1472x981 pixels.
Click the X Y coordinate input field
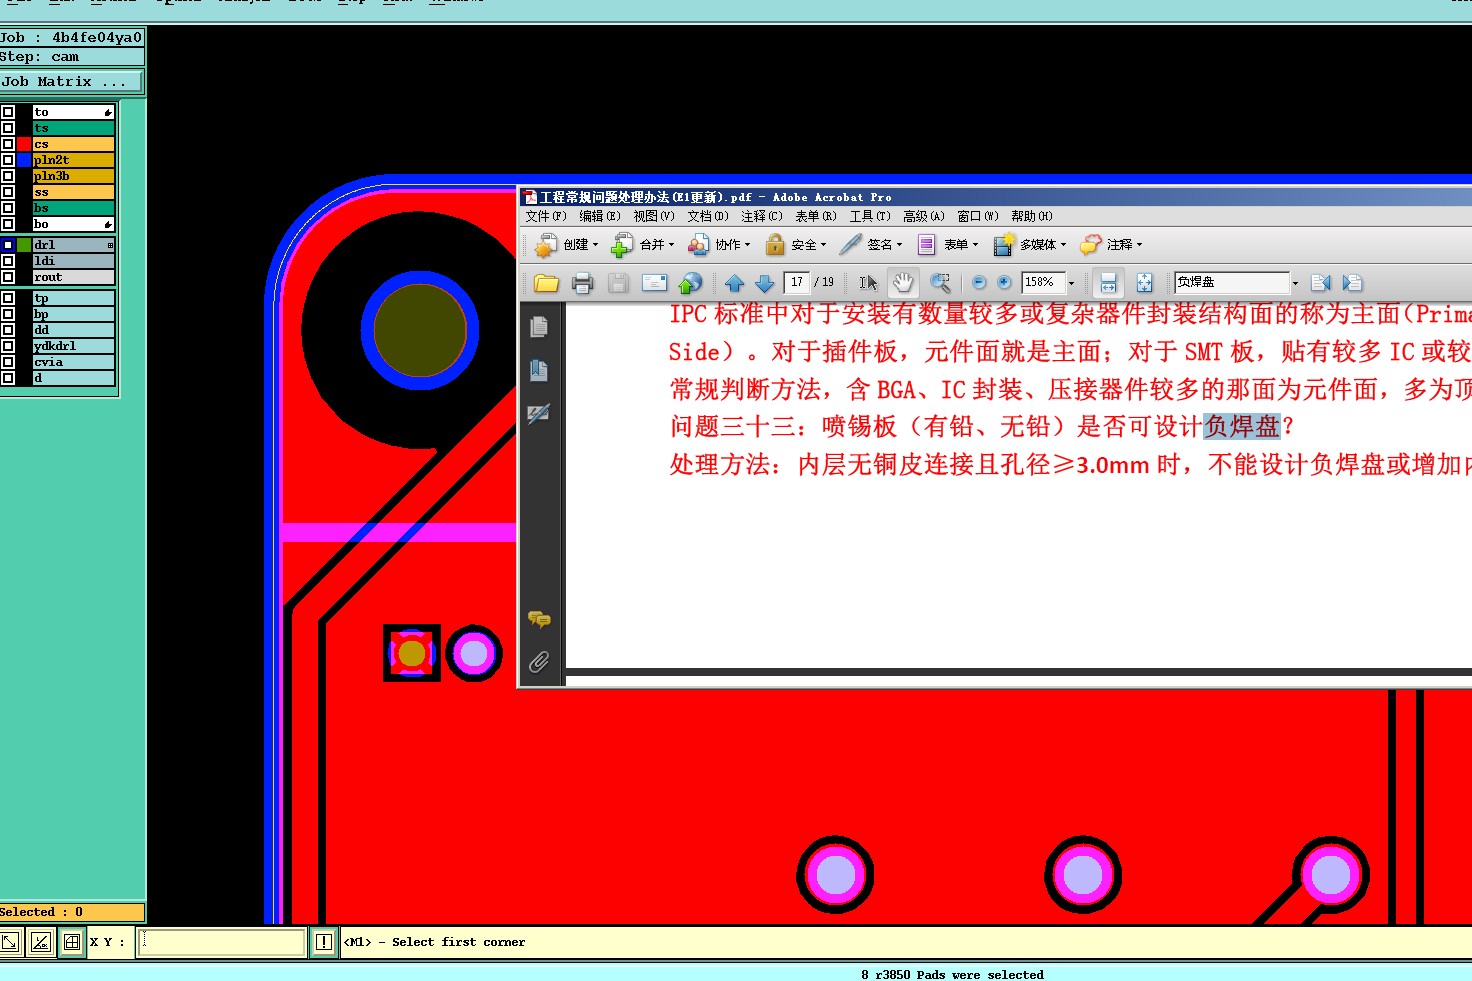coord(221,942)
